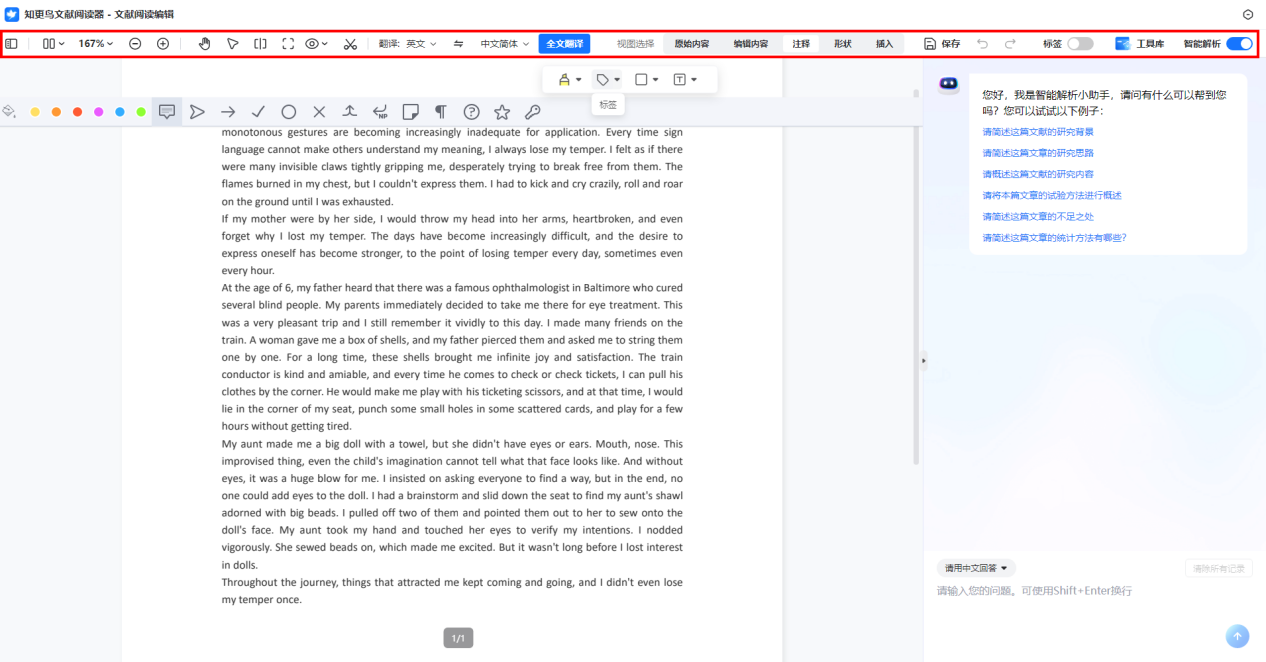Click the 保存 save button
1266x662 pixels.
(942, 44)
